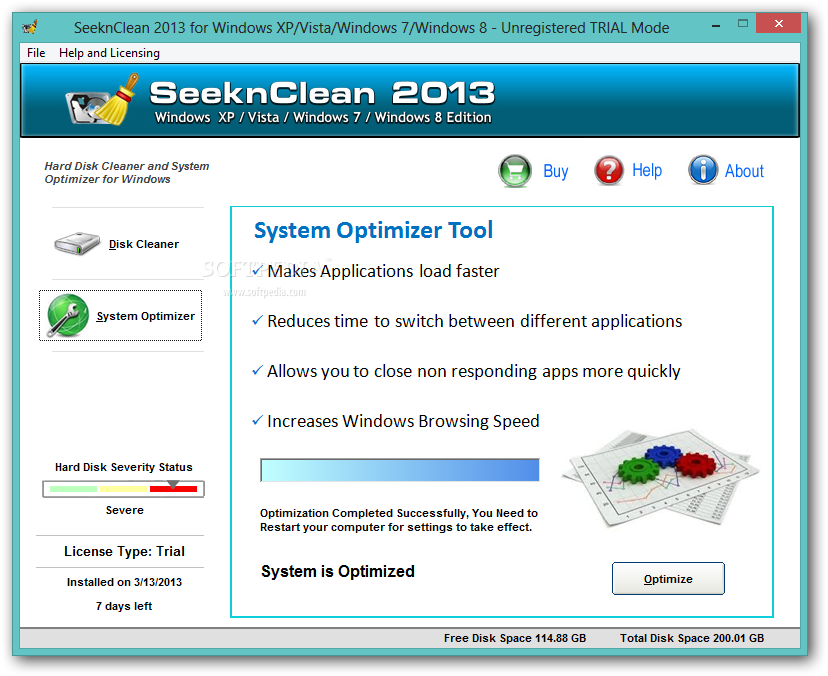Click the title bar application icon

tap(30, 26)
